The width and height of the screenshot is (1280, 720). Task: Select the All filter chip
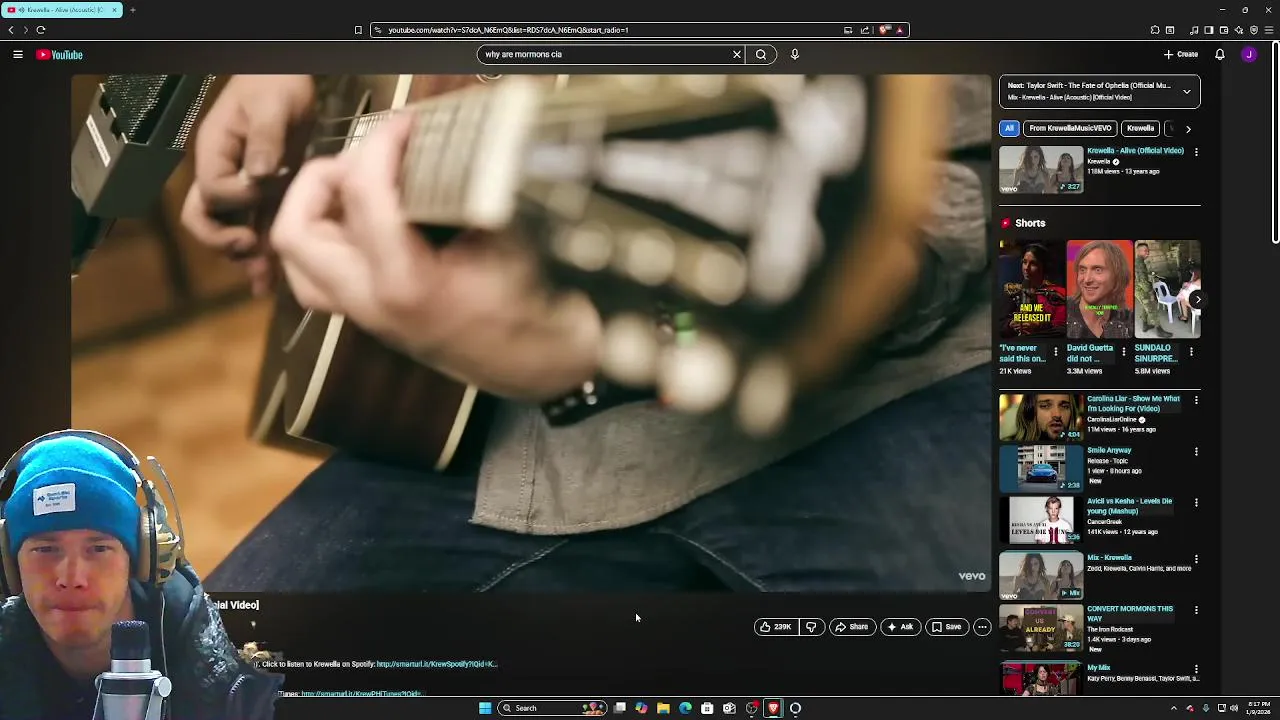(1009, 128)
